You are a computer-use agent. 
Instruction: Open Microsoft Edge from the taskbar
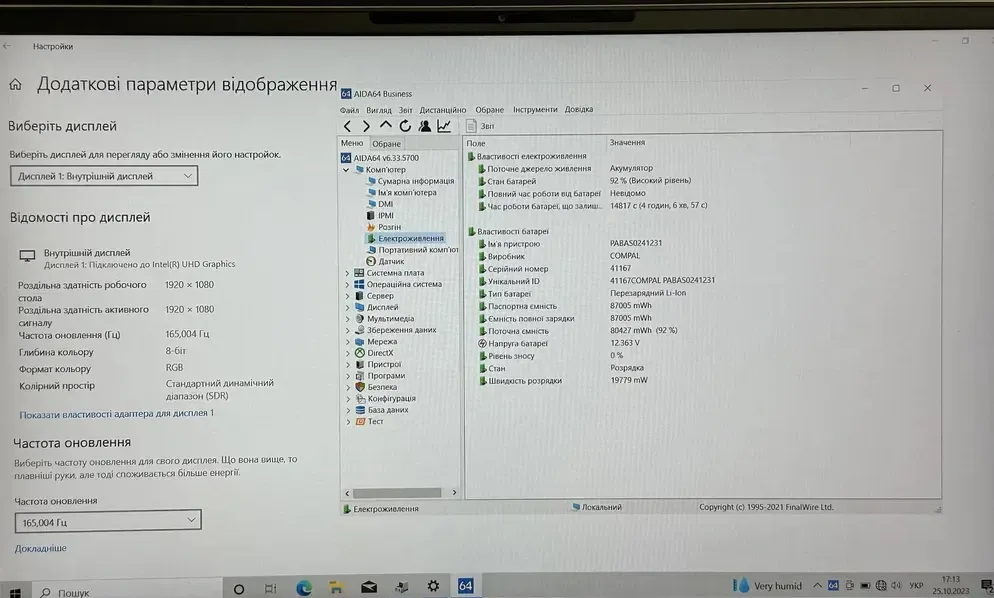click(304, 587)
